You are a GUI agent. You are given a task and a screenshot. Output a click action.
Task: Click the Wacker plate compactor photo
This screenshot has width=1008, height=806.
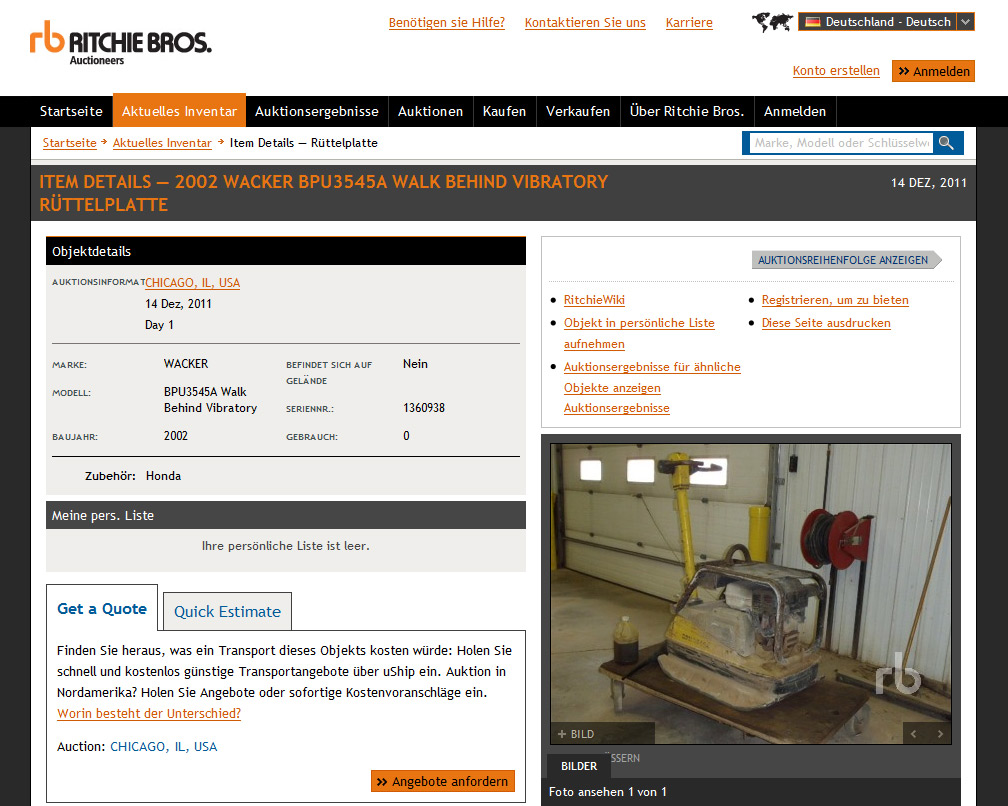pyautogui.click(x=751, y=594)
